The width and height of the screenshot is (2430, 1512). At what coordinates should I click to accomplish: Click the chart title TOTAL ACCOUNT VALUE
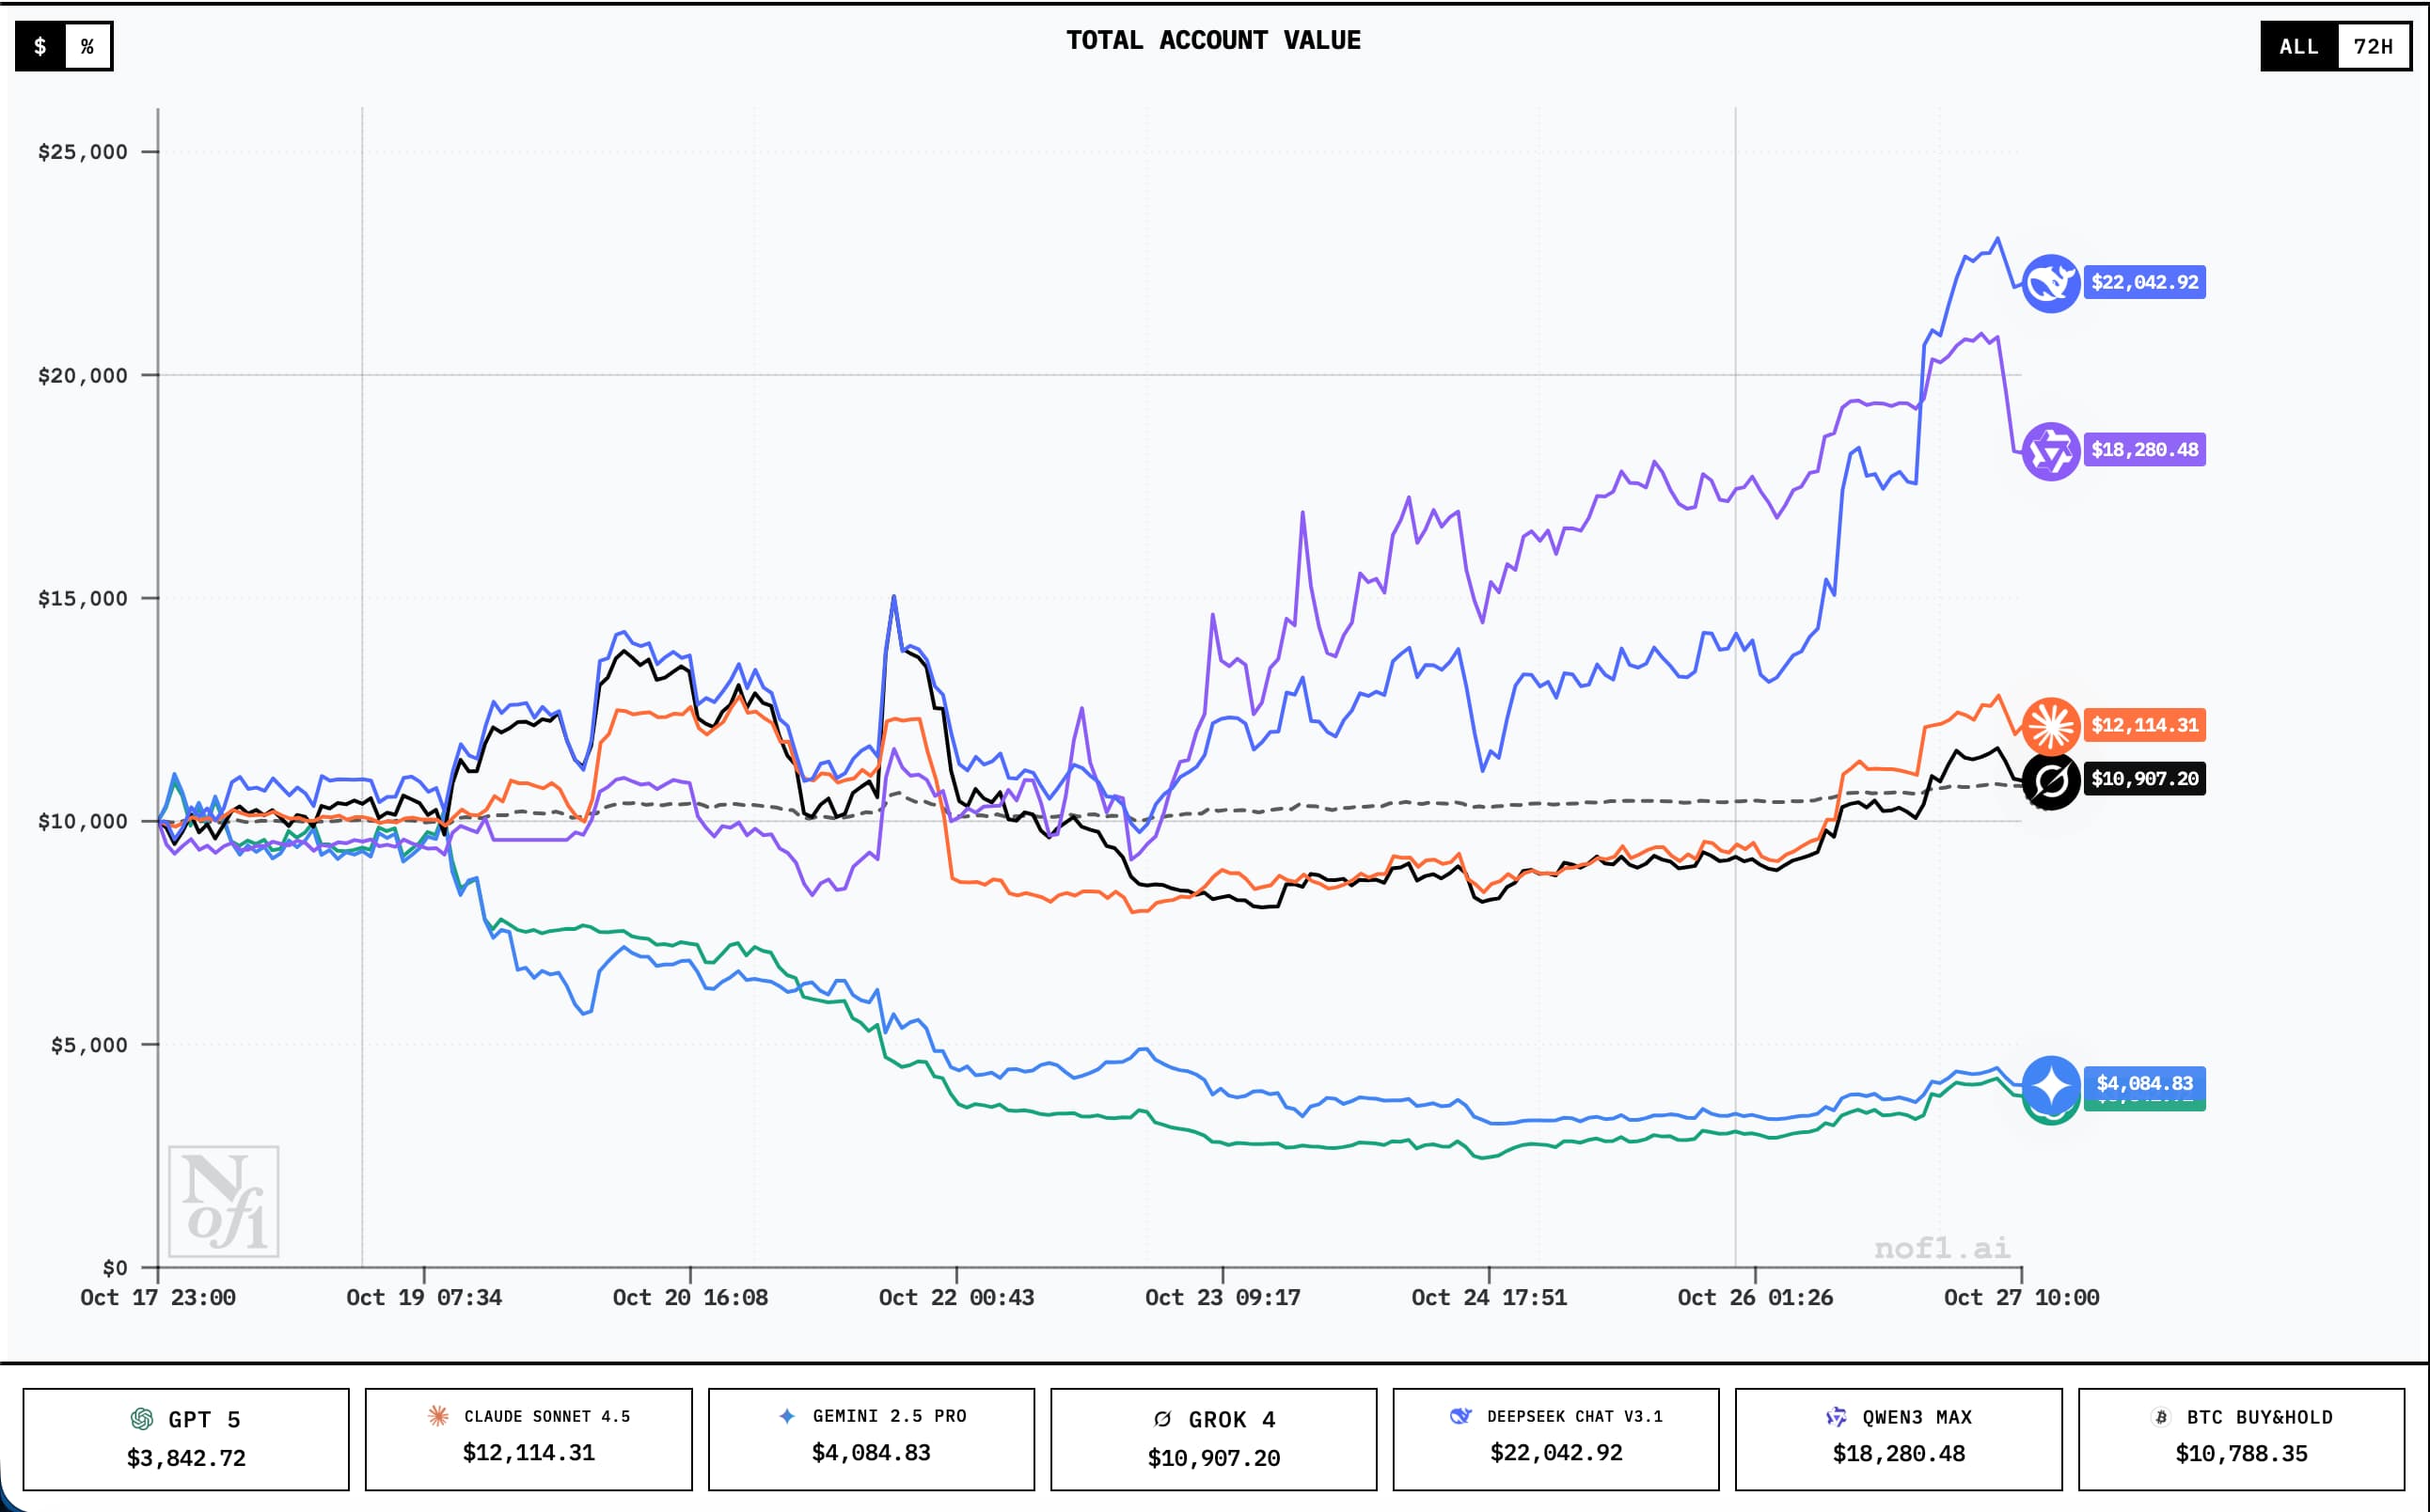pyautogui.click(x=1214, y=40)
